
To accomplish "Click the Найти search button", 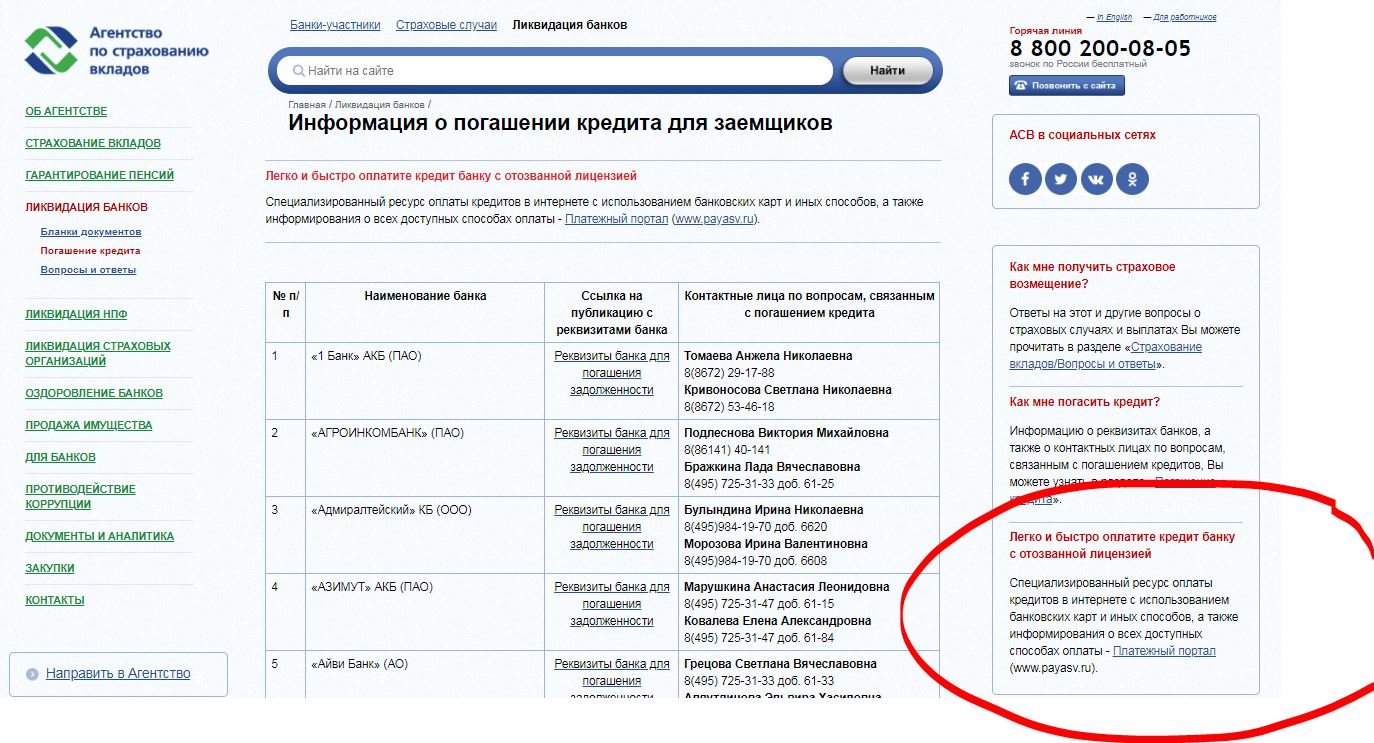I will click(888, 71).
